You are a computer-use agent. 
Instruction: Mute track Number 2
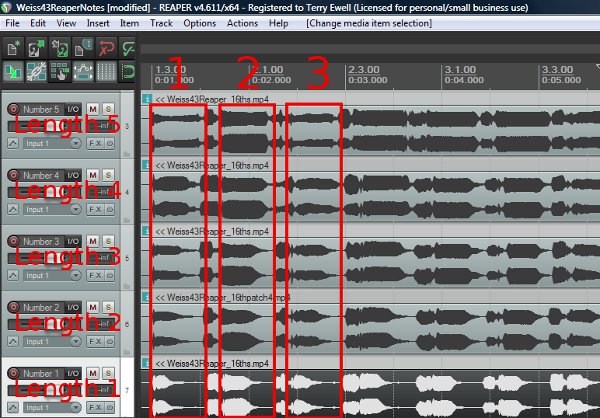[x=93, y=307]
